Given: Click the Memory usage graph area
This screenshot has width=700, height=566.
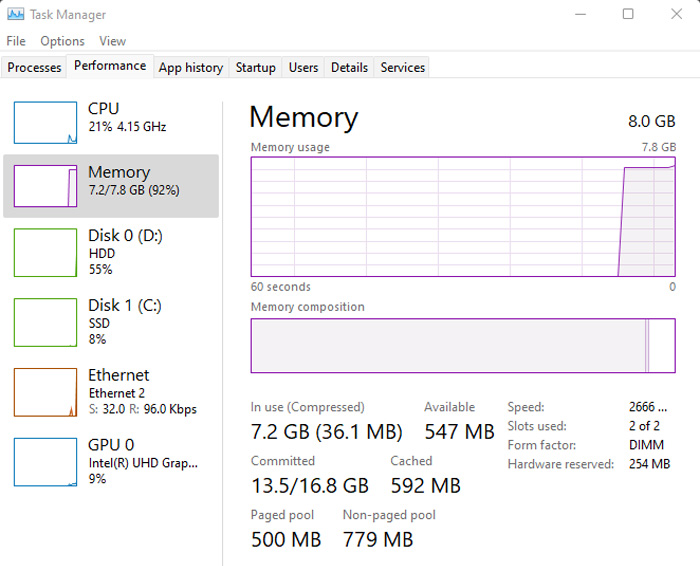Looking at the screenshot, I should [463, 216].
